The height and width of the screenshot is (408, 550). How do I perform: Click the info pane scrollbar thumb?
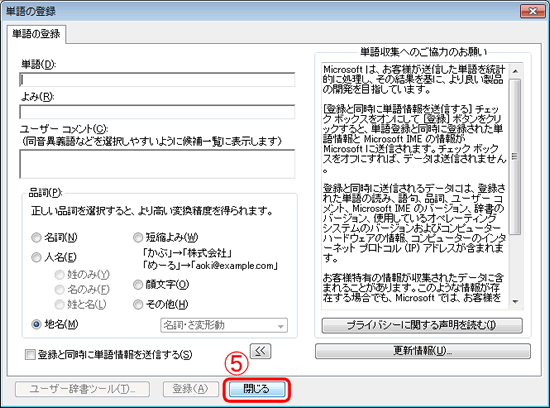515,156
